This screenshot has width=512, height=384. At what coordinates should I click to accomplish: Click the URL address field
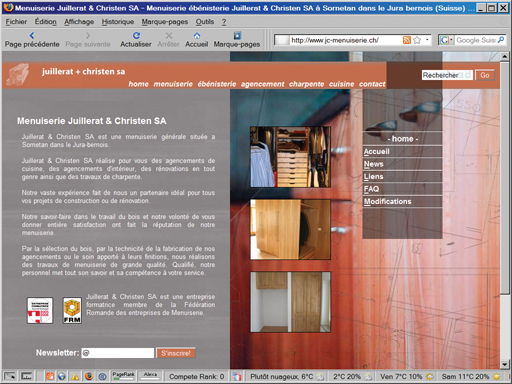(x=345, y=40)
